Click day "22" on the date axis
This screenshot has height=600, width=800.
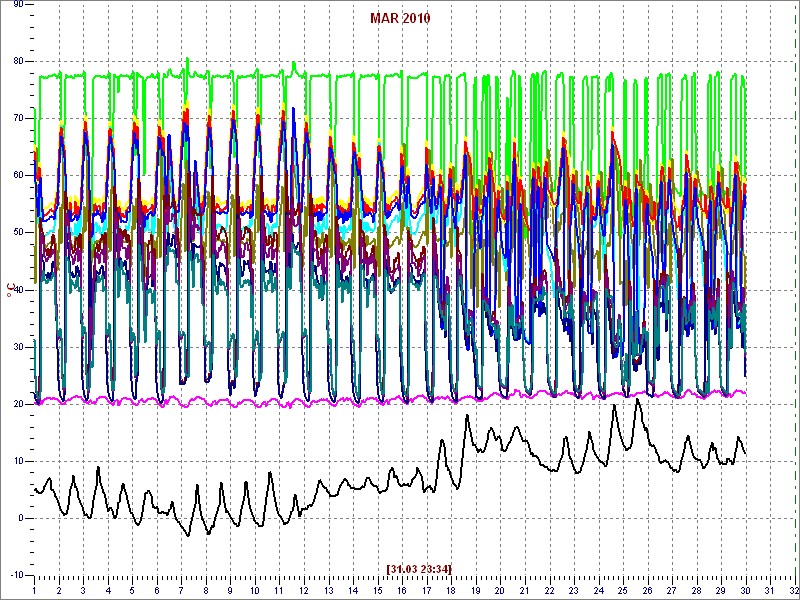pyautogui.click(x=549, y=590)
